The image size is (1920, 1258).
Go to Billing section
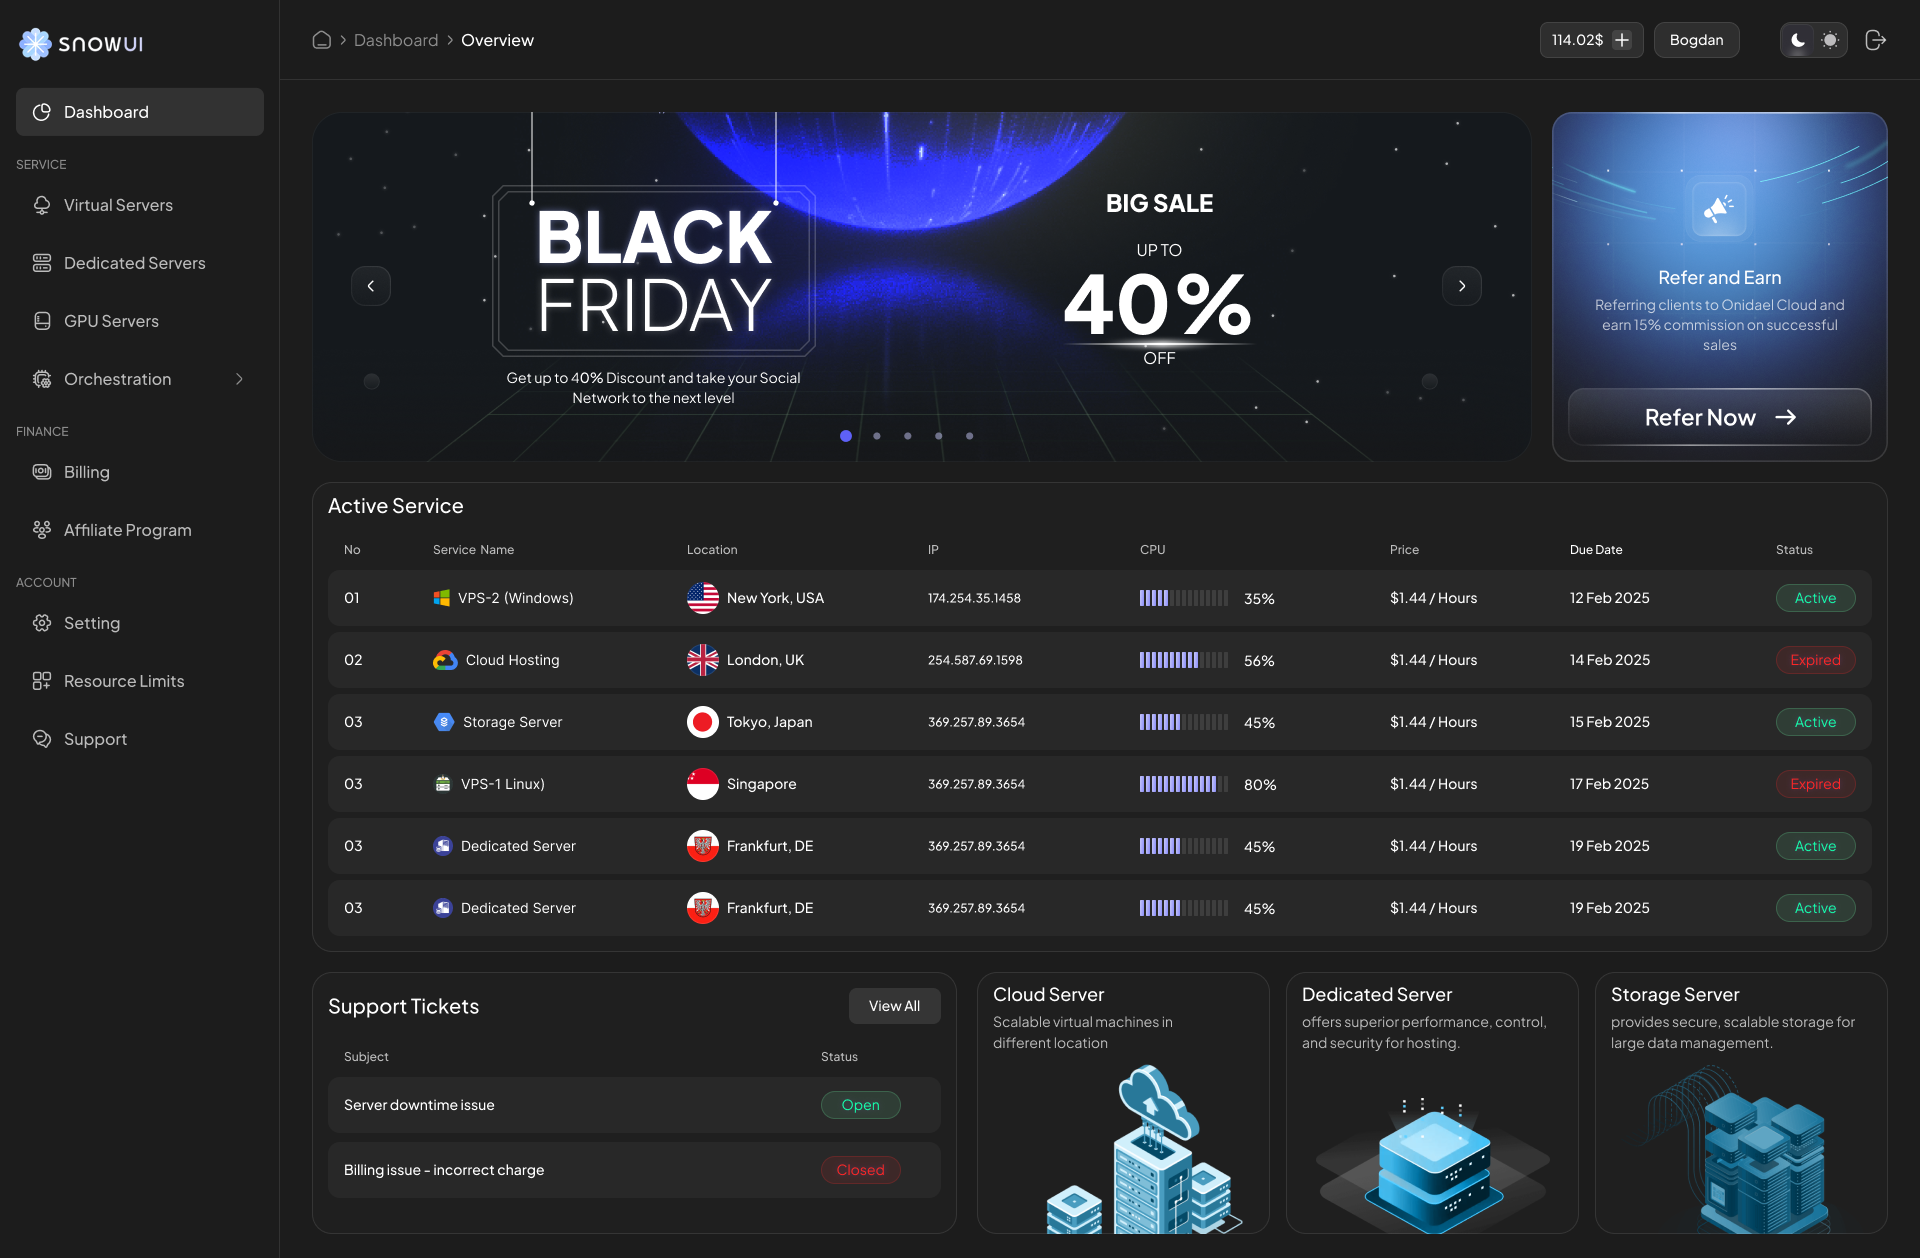[x=88, y=471]
